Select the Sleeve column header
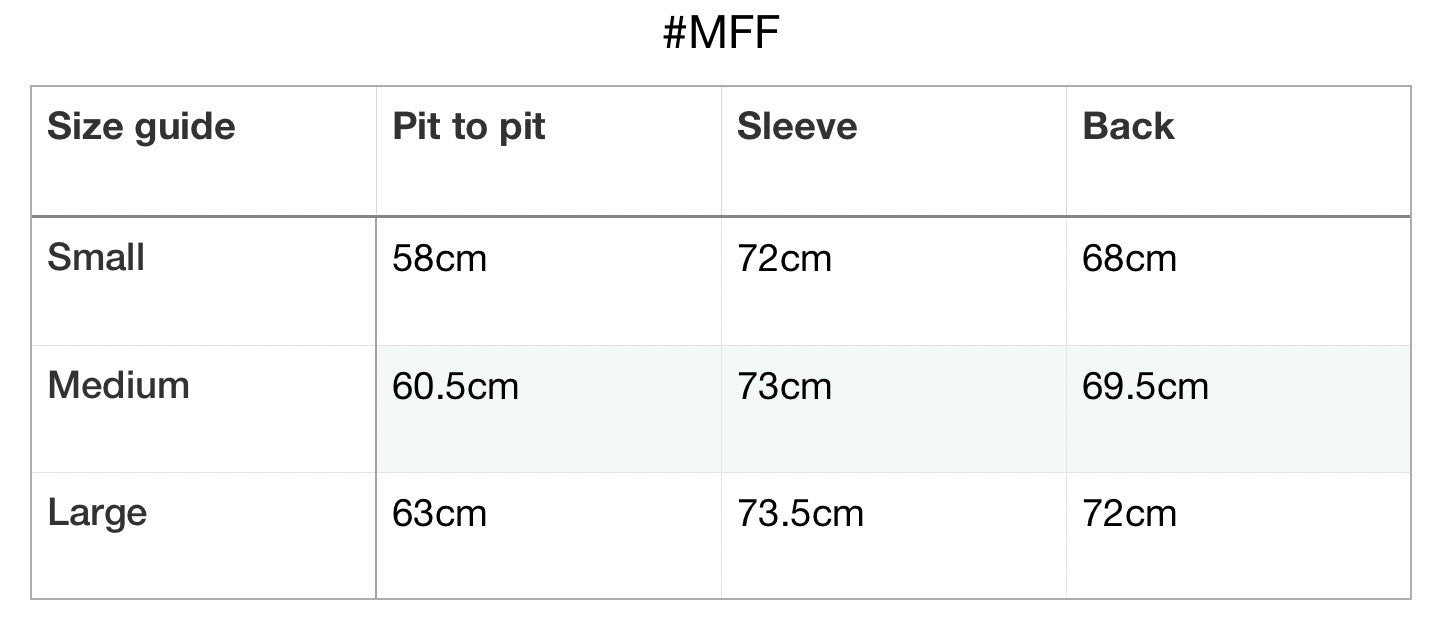Viewport: 1443px width, 627px height. click(x=797, y=127)
